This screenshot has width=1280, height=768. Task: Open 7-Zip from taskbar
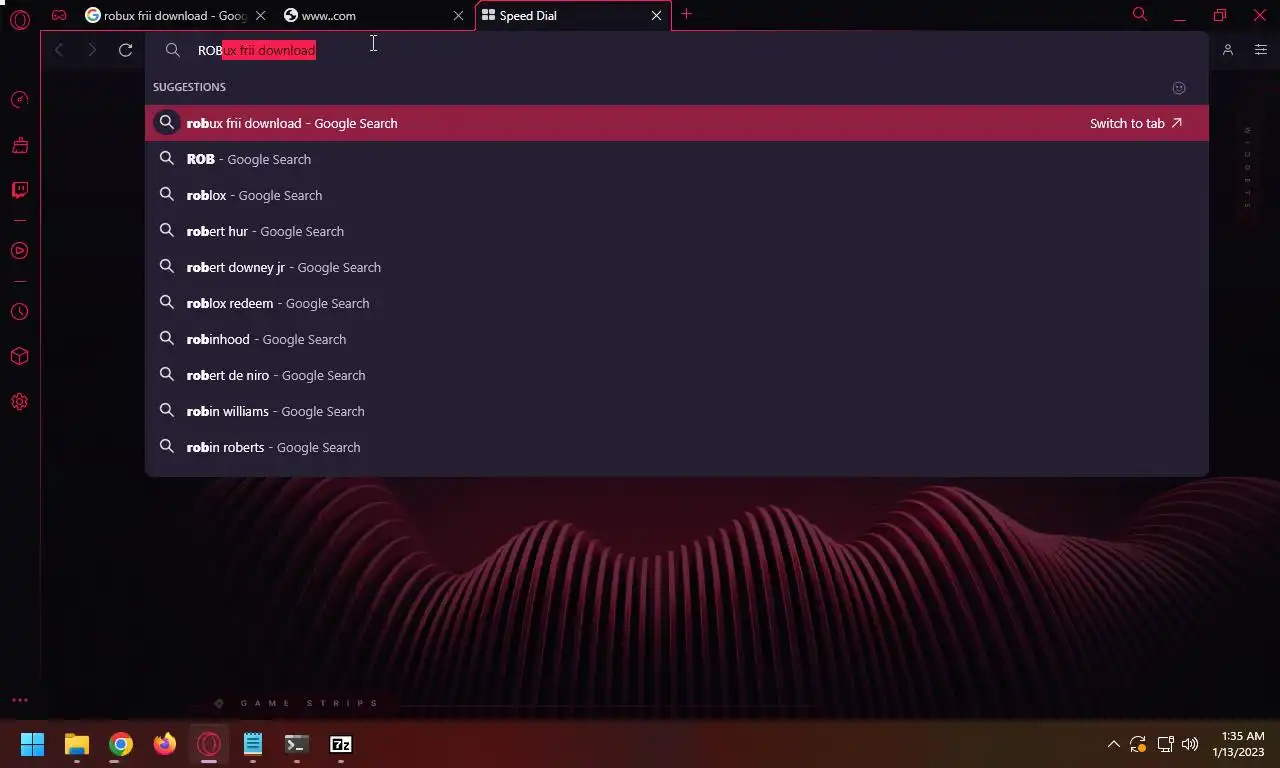[x=341, y=744]
